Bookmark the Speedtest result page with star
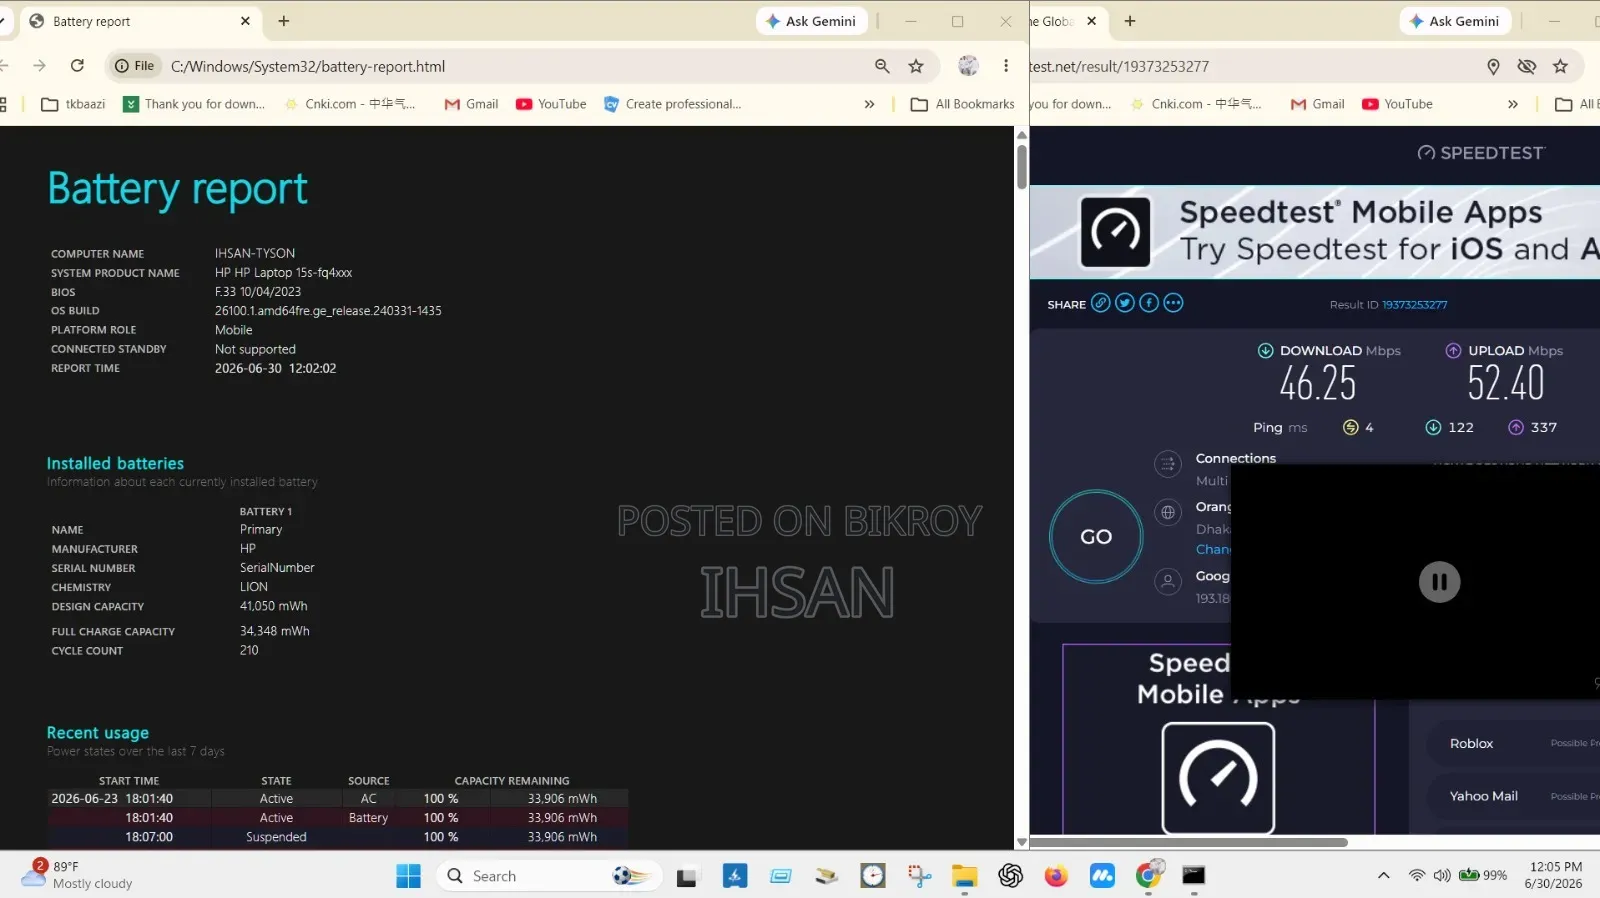The image size is (1600, 898). tap(1560, 66)
